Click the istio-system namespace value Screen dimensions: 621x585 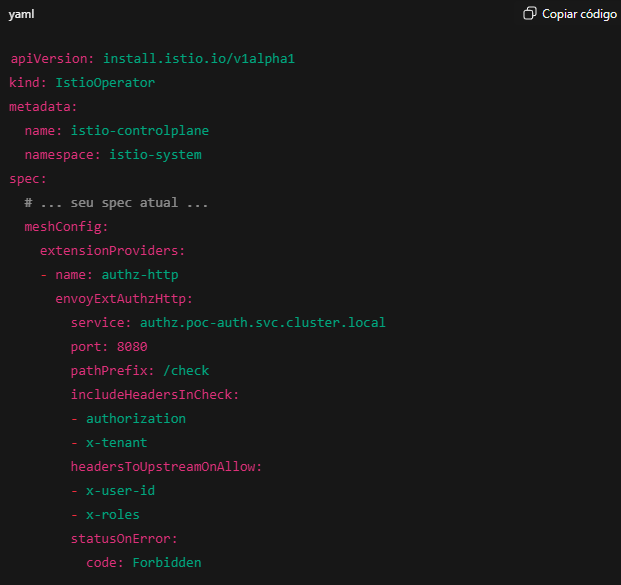[155, 155]
